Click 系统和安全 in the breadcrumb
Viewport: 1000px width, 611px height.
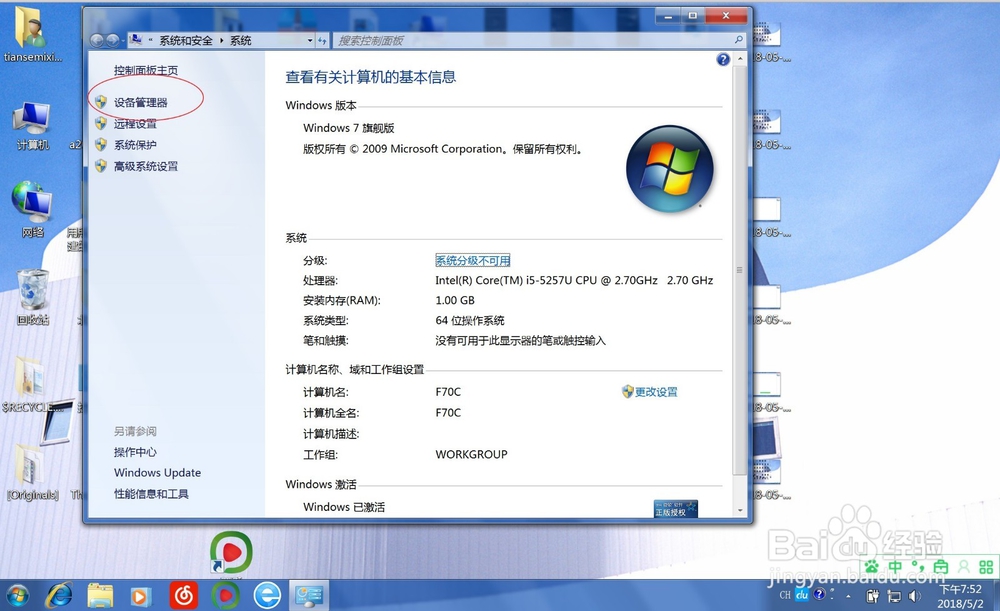(186, 40)
